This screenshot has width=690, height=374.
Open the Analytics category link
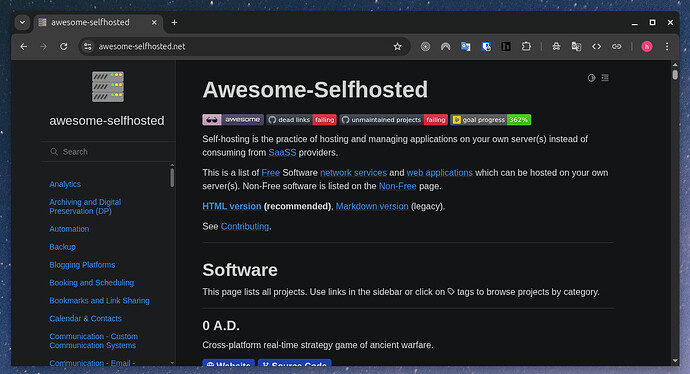(65, 184)
